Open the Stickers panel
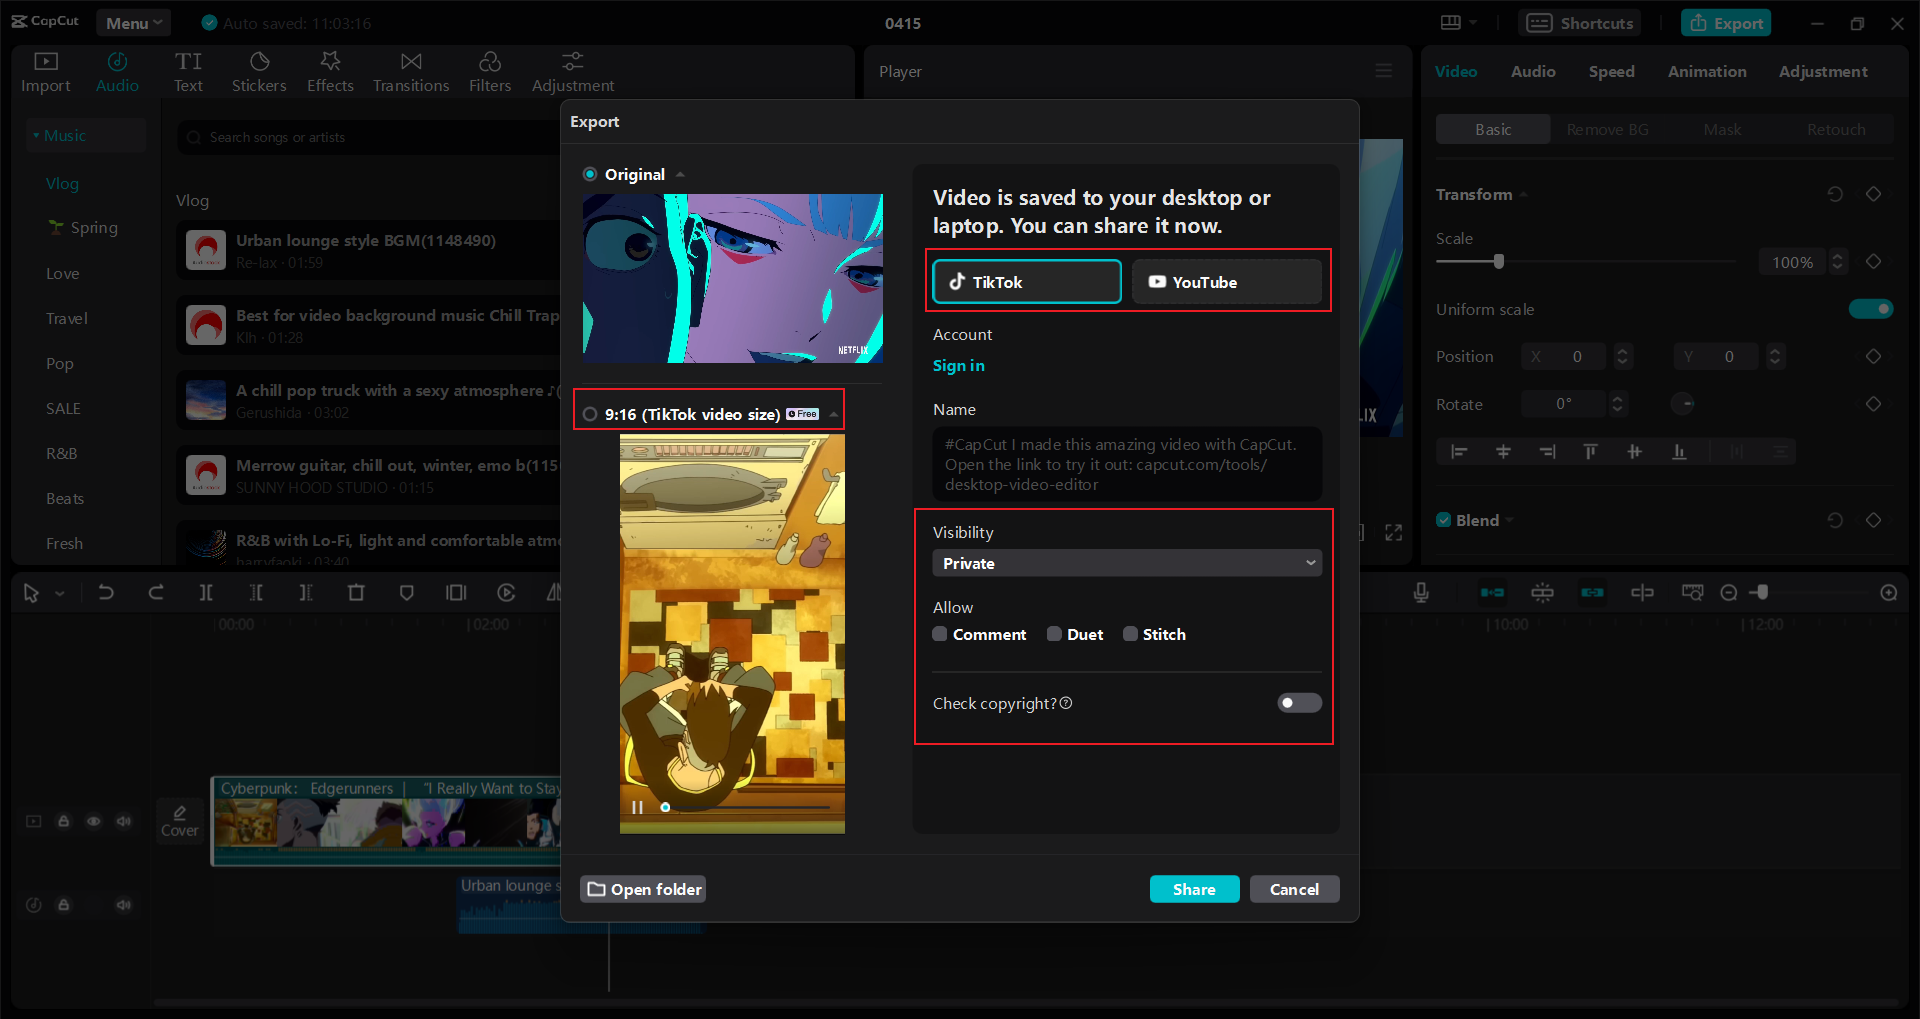Screen dimensions: 1920x1019 (259, 72)
